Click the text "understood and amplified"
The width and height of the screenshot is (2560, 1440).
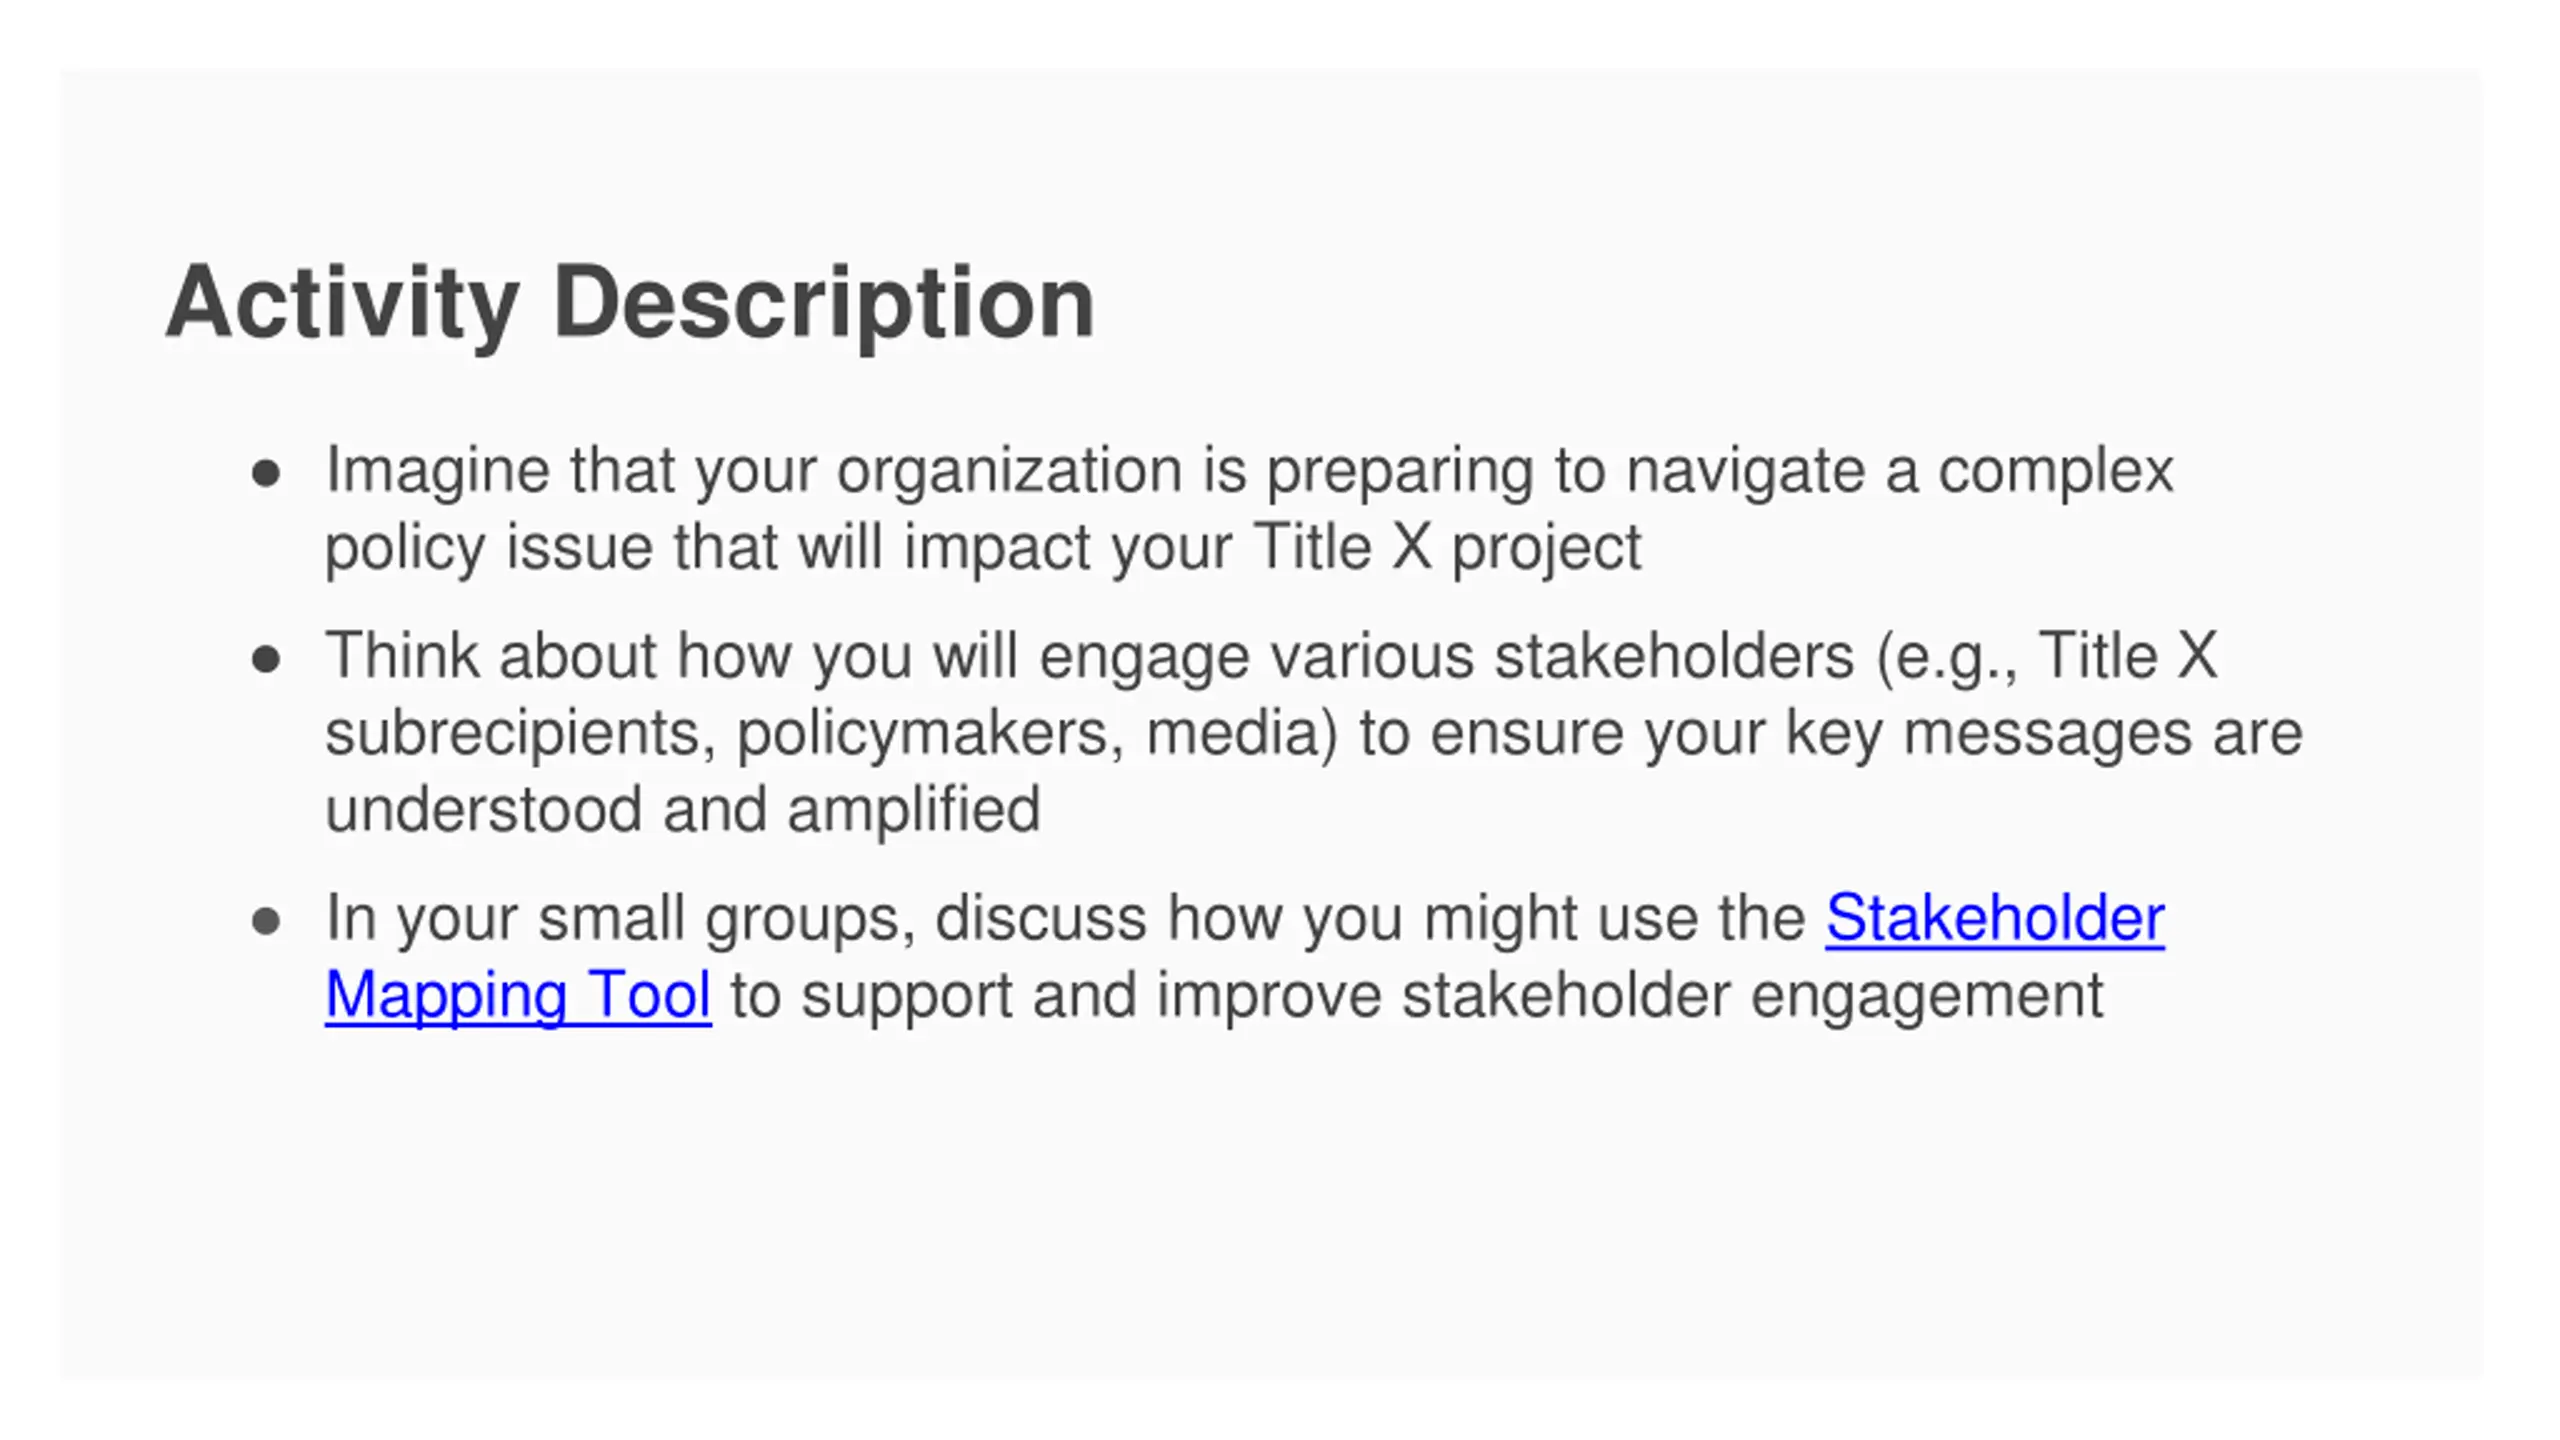coord(683,809)
